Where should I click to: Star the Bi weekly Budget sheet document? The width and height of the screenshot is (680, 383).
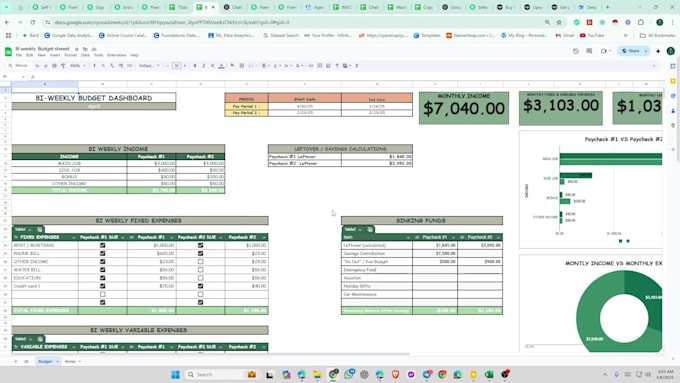[x=77, y=49]
